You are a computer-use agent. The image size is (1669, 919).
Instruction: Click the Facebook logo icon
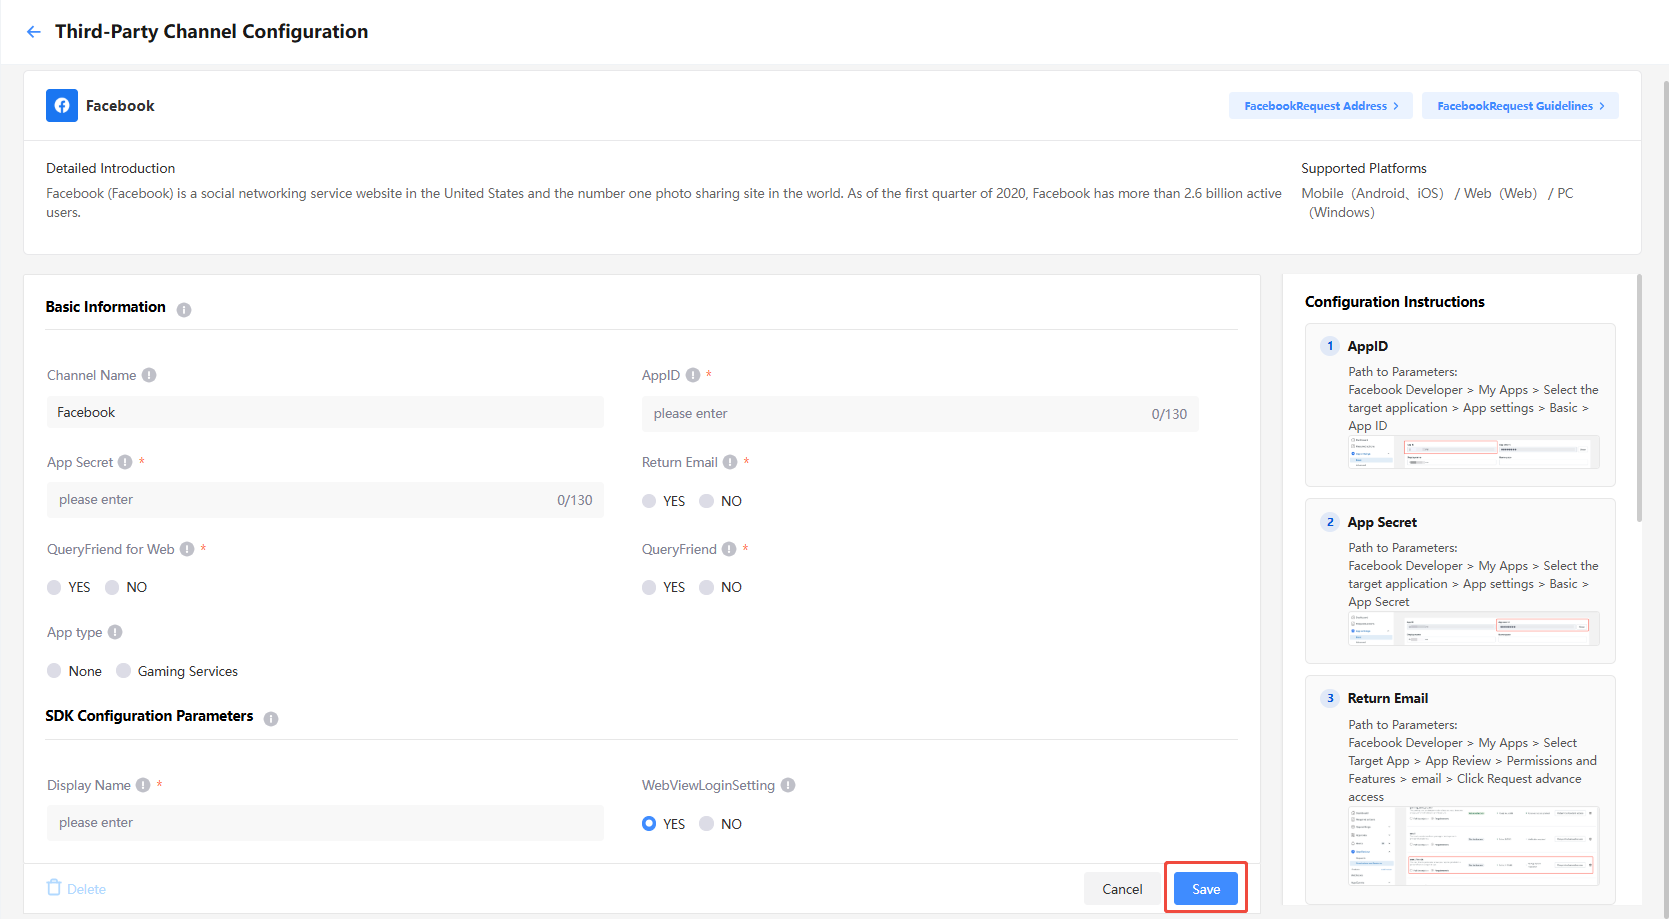62,105
